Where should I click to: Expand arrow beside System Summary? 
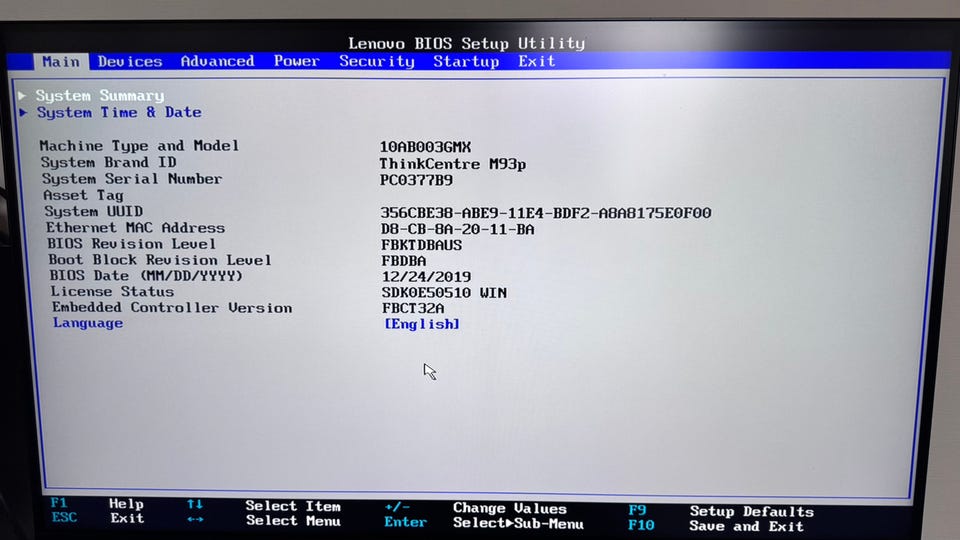pos(23,96)
